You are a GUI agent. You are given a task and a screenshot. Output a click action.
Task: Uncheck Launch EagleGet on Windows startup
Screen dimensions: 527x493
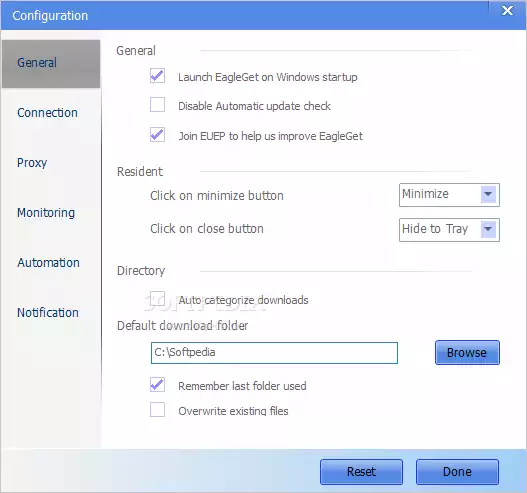click(157, 76)
